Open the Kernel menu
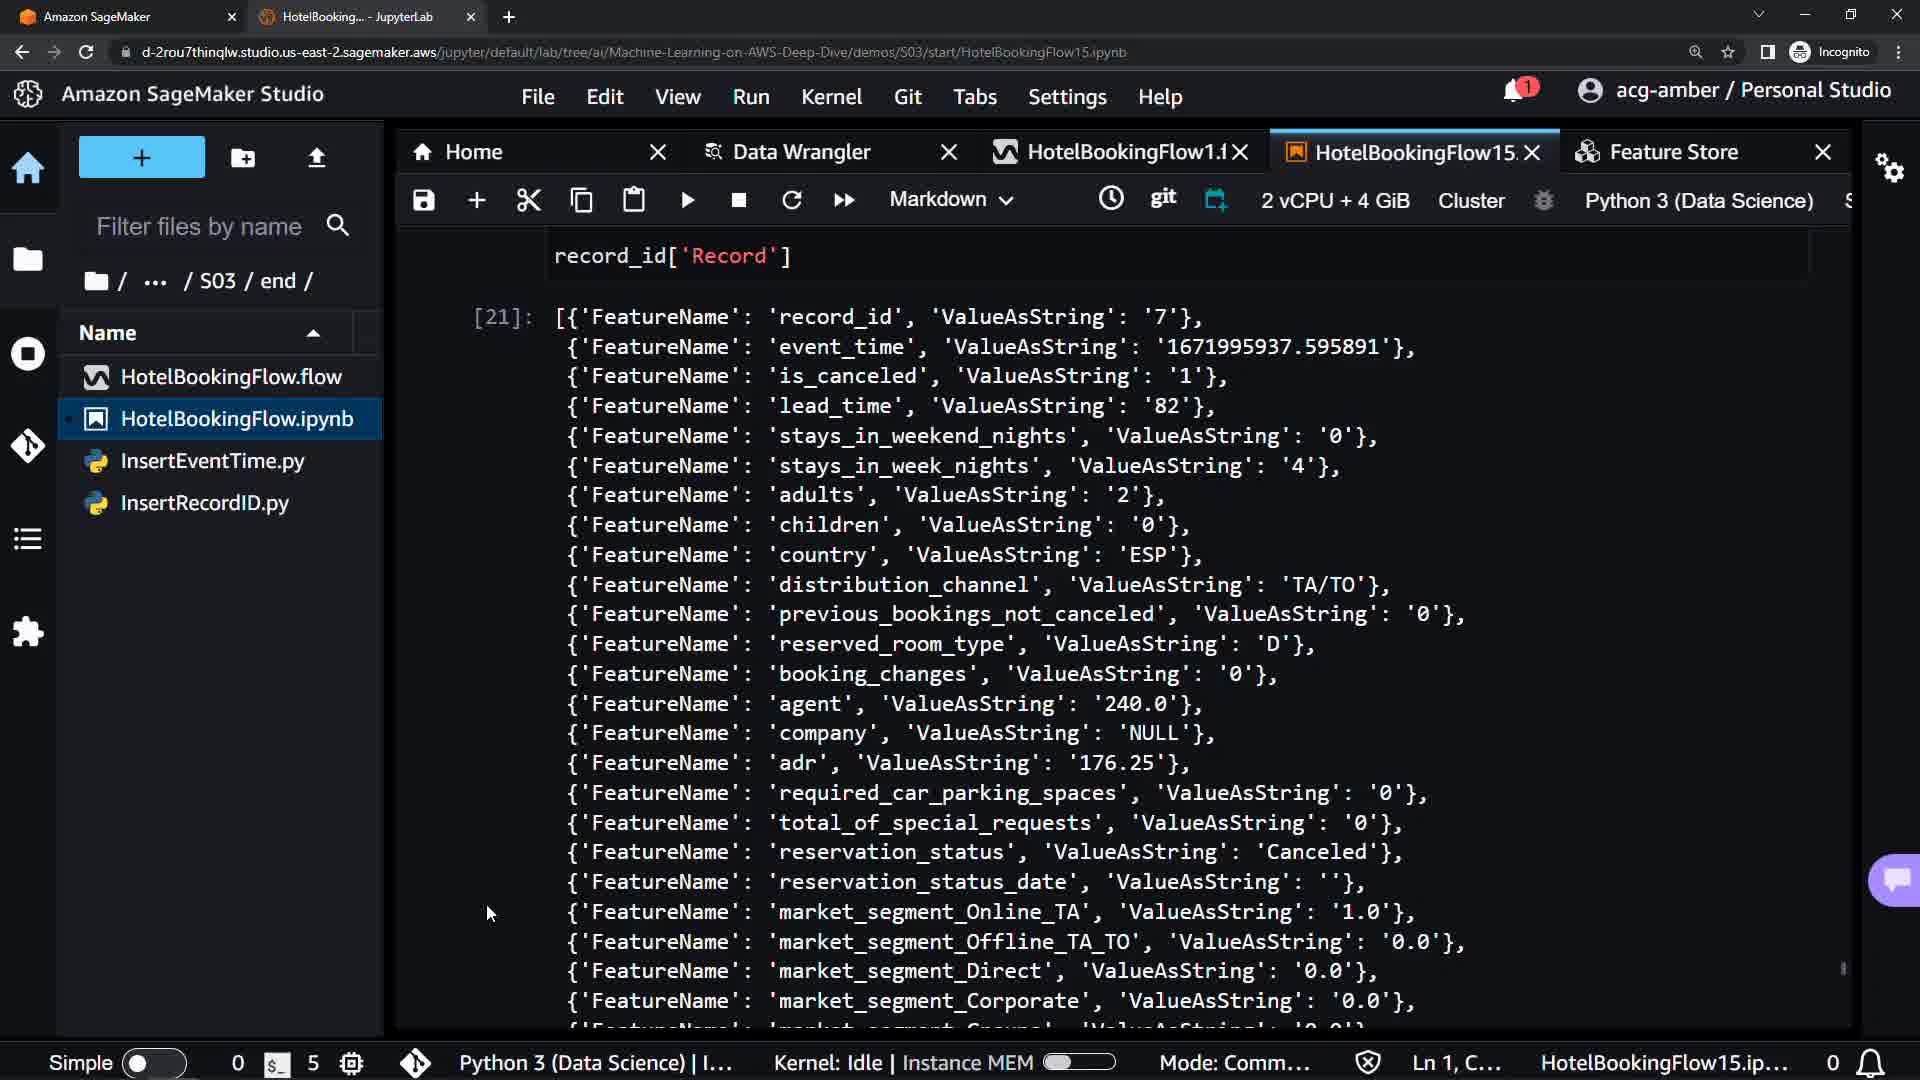1920x1080 pixels. pos(830,97)
